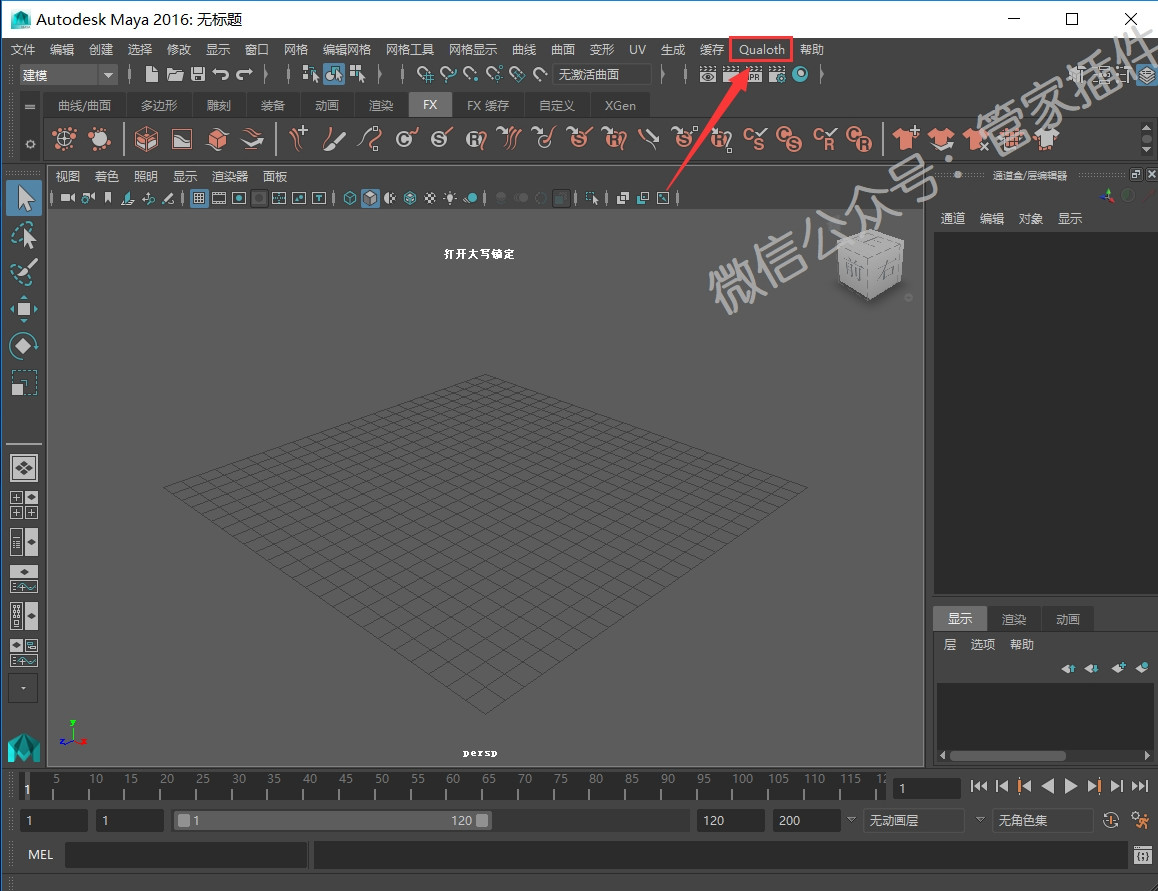The width and height of the screenshot is (1158, 891).
Task: Select the Move tool
Action: [x=24, y=309]
